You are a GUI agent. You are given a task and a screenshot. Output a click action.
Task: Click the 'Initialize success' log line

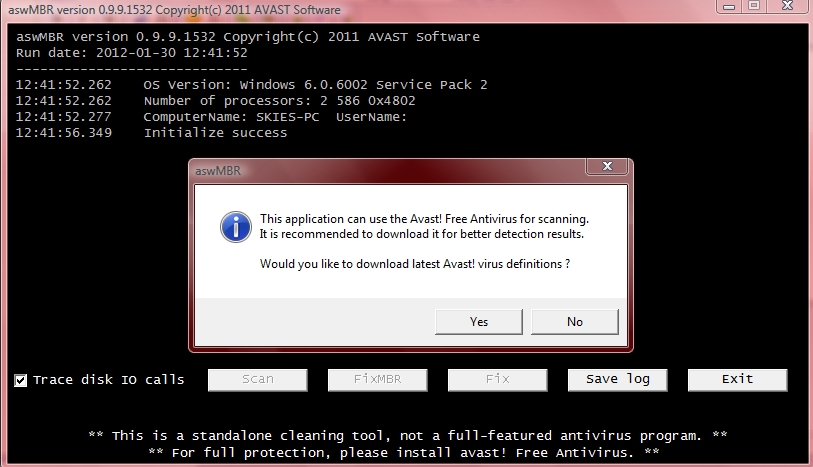pyautogui.click(x=151, y=133)
